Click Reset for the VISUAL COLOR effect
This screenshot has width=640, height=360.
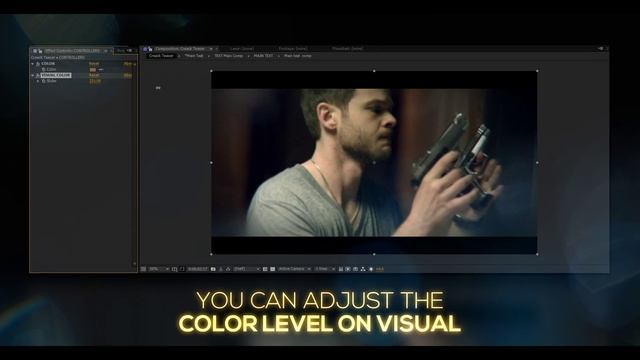tap(94, 76)
